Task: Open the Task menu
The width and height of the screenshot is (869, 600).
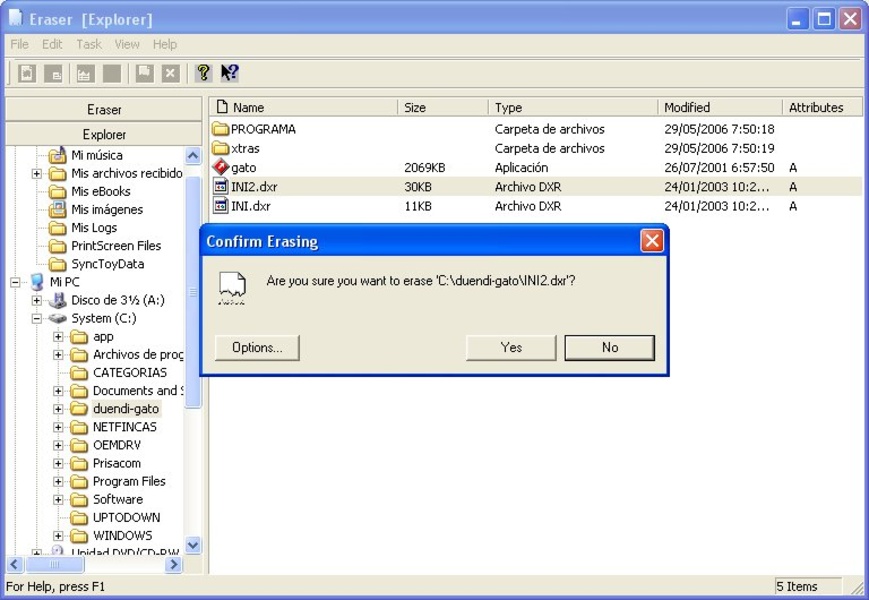Action: (x=89, y=44)
